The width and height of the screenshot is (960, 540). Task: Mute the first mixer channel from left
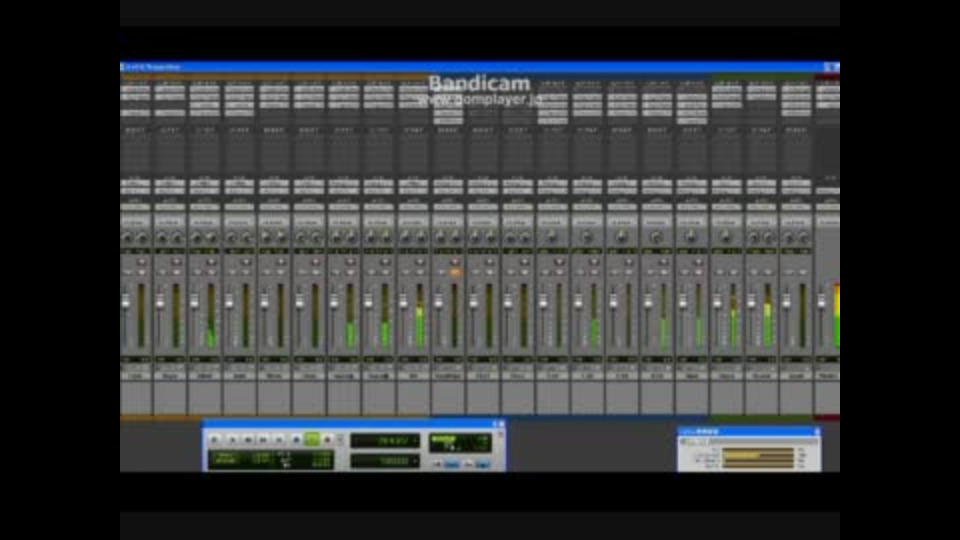point(141,272)
